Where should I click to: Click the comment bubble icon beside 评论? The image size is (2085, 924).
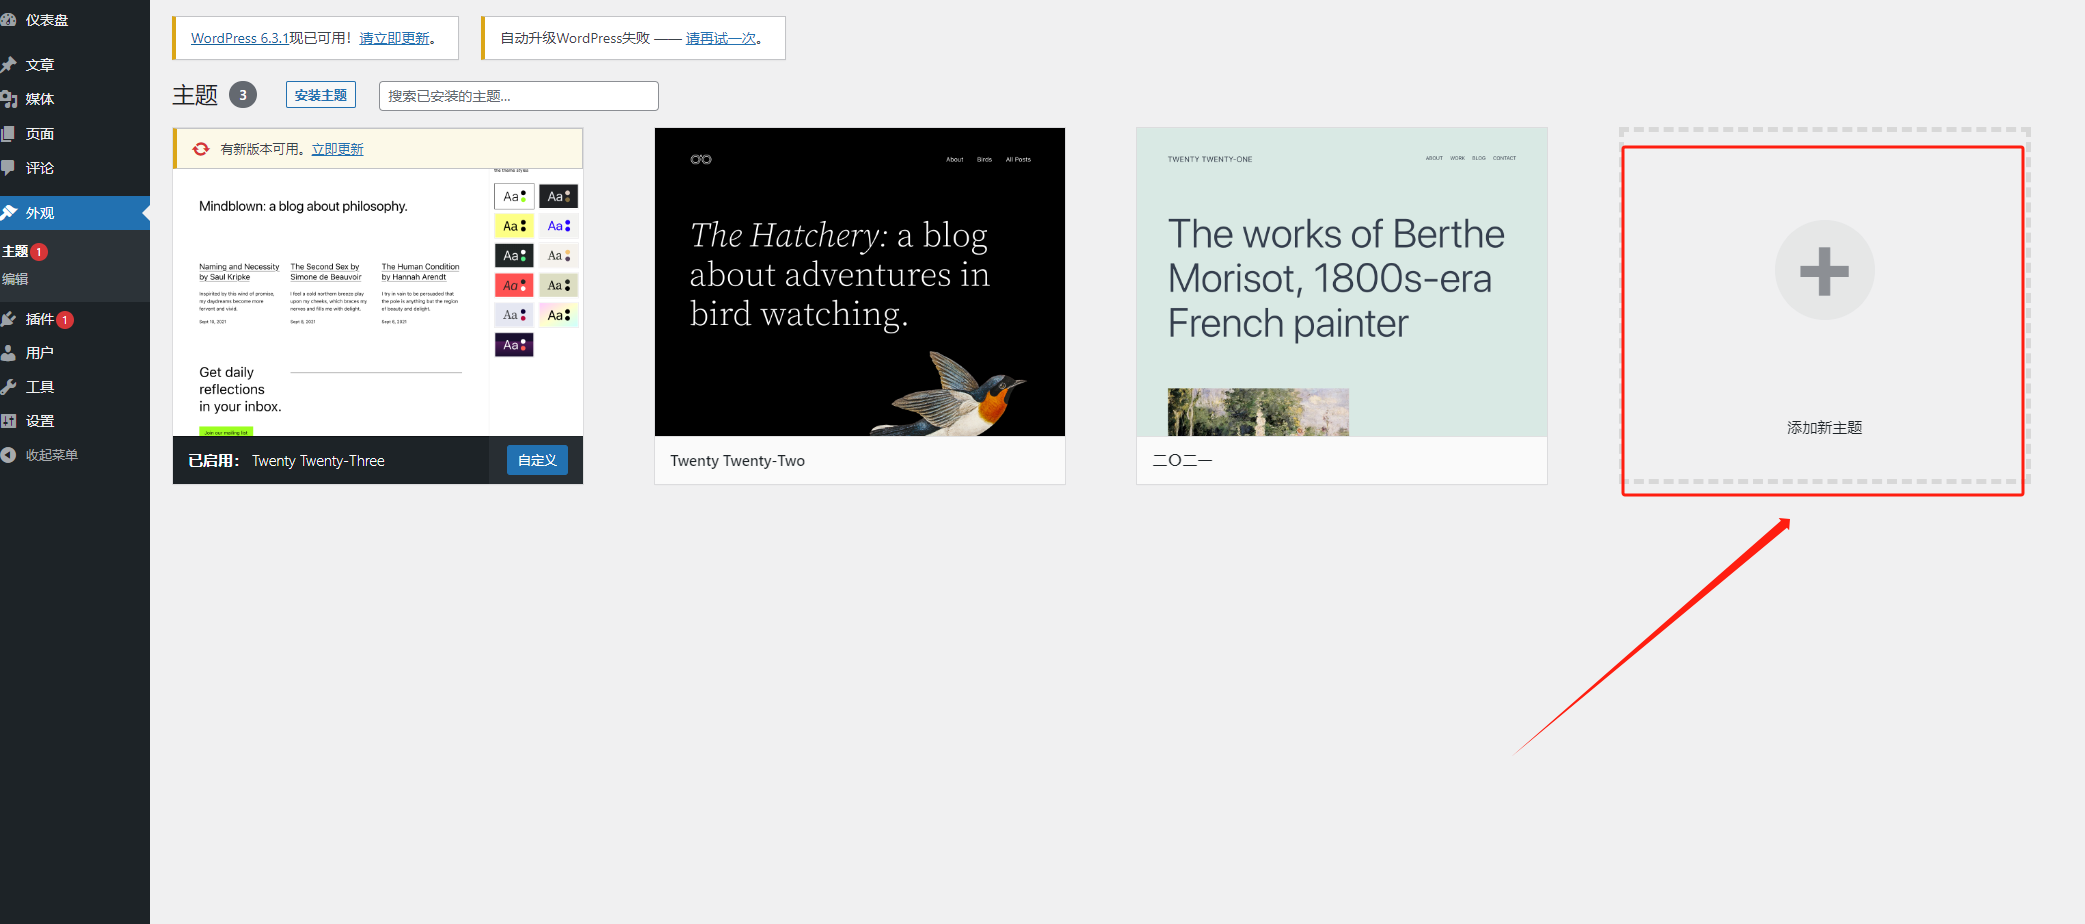(x=8, y=168)
